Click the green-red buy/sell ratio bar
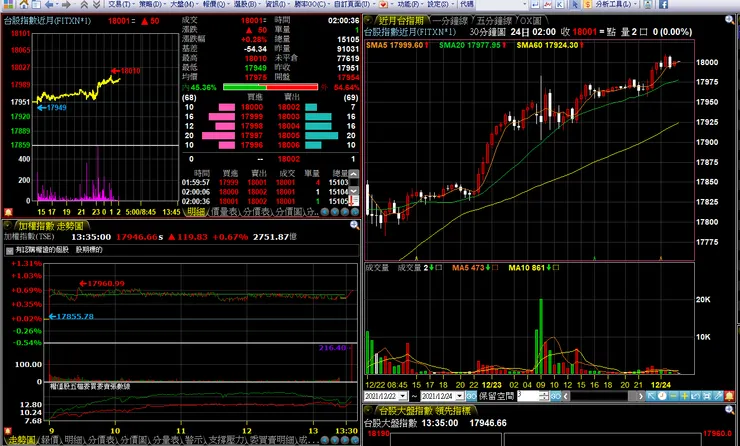The height and width of the screenshot is (446, 740). (270, 87)
